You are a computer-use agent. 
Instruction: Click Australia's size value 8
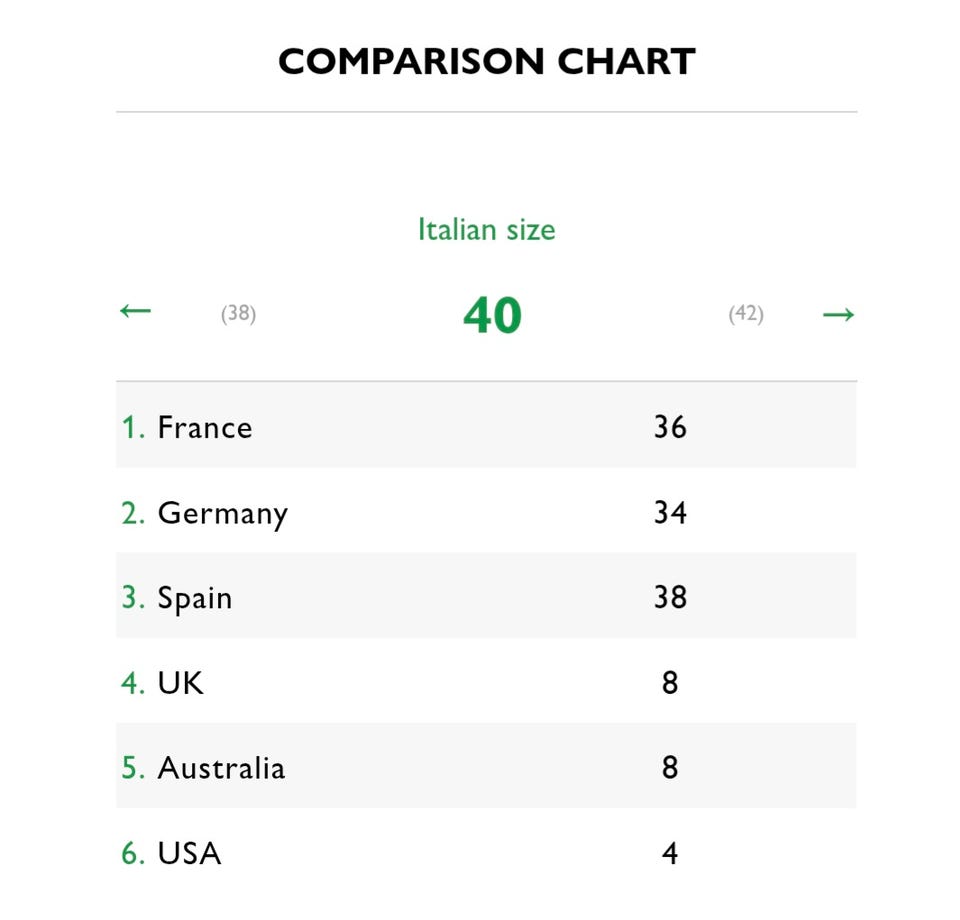670,768
